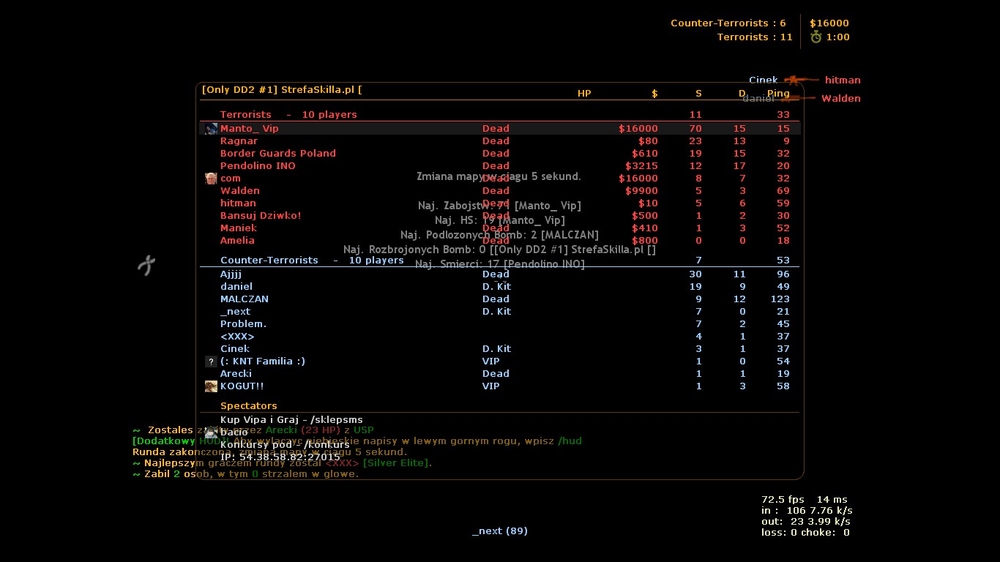Select player row Ragnar

(x=499, y=141)
